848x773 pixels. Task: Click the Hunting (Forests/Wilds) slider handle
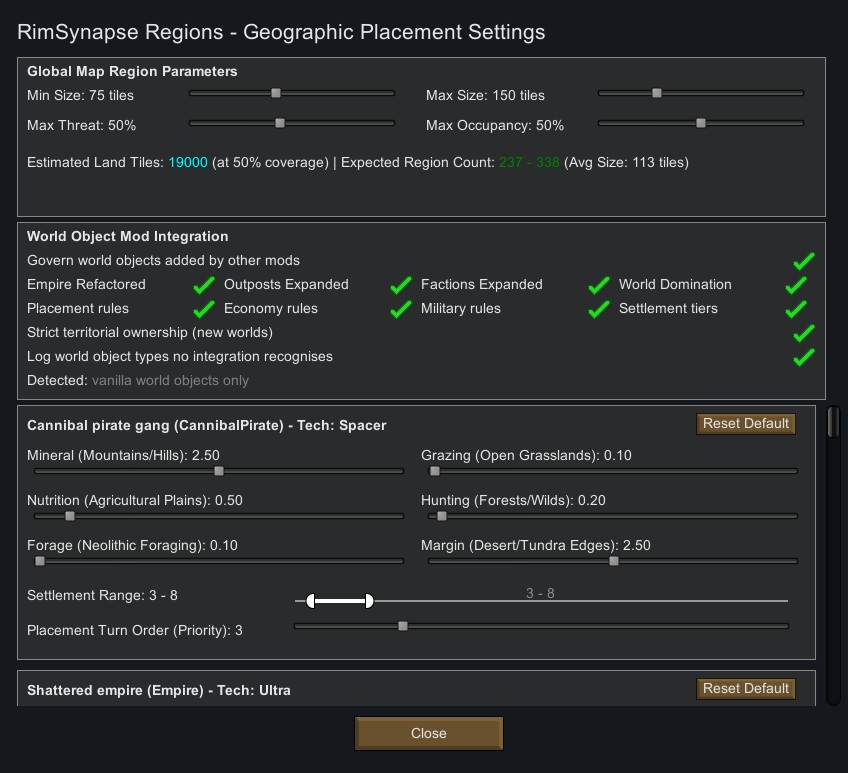[442, 516]
